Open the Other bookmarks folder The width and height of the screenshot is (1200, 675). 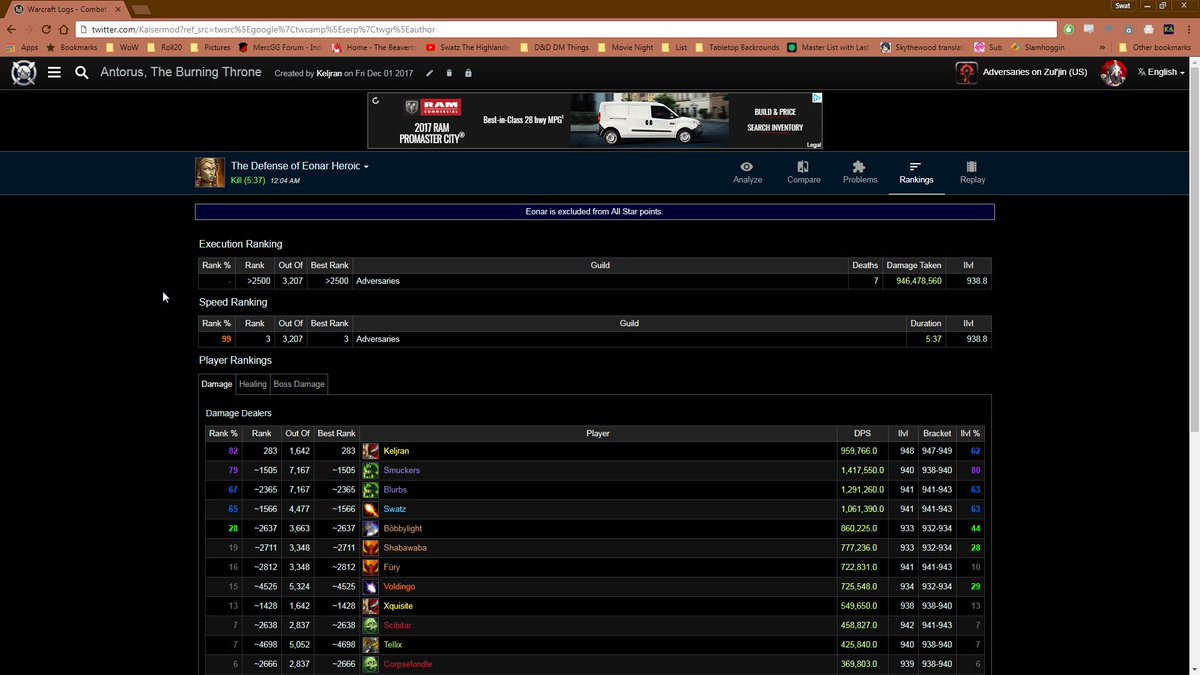[x=1155, y=47]
